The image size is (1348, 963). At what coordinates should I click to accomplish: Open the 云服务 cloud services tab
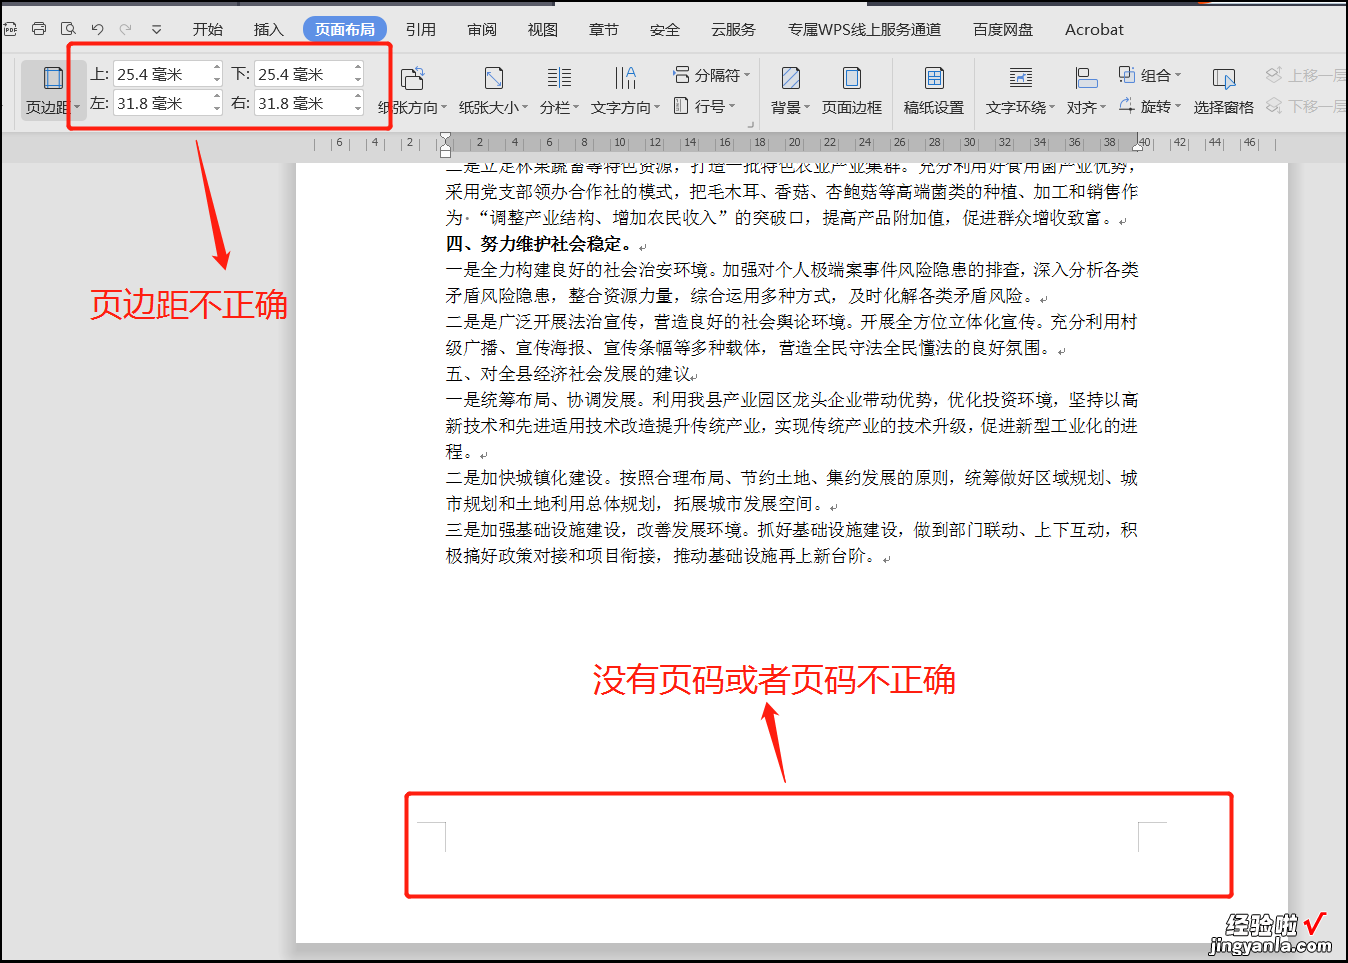[733, 29]
